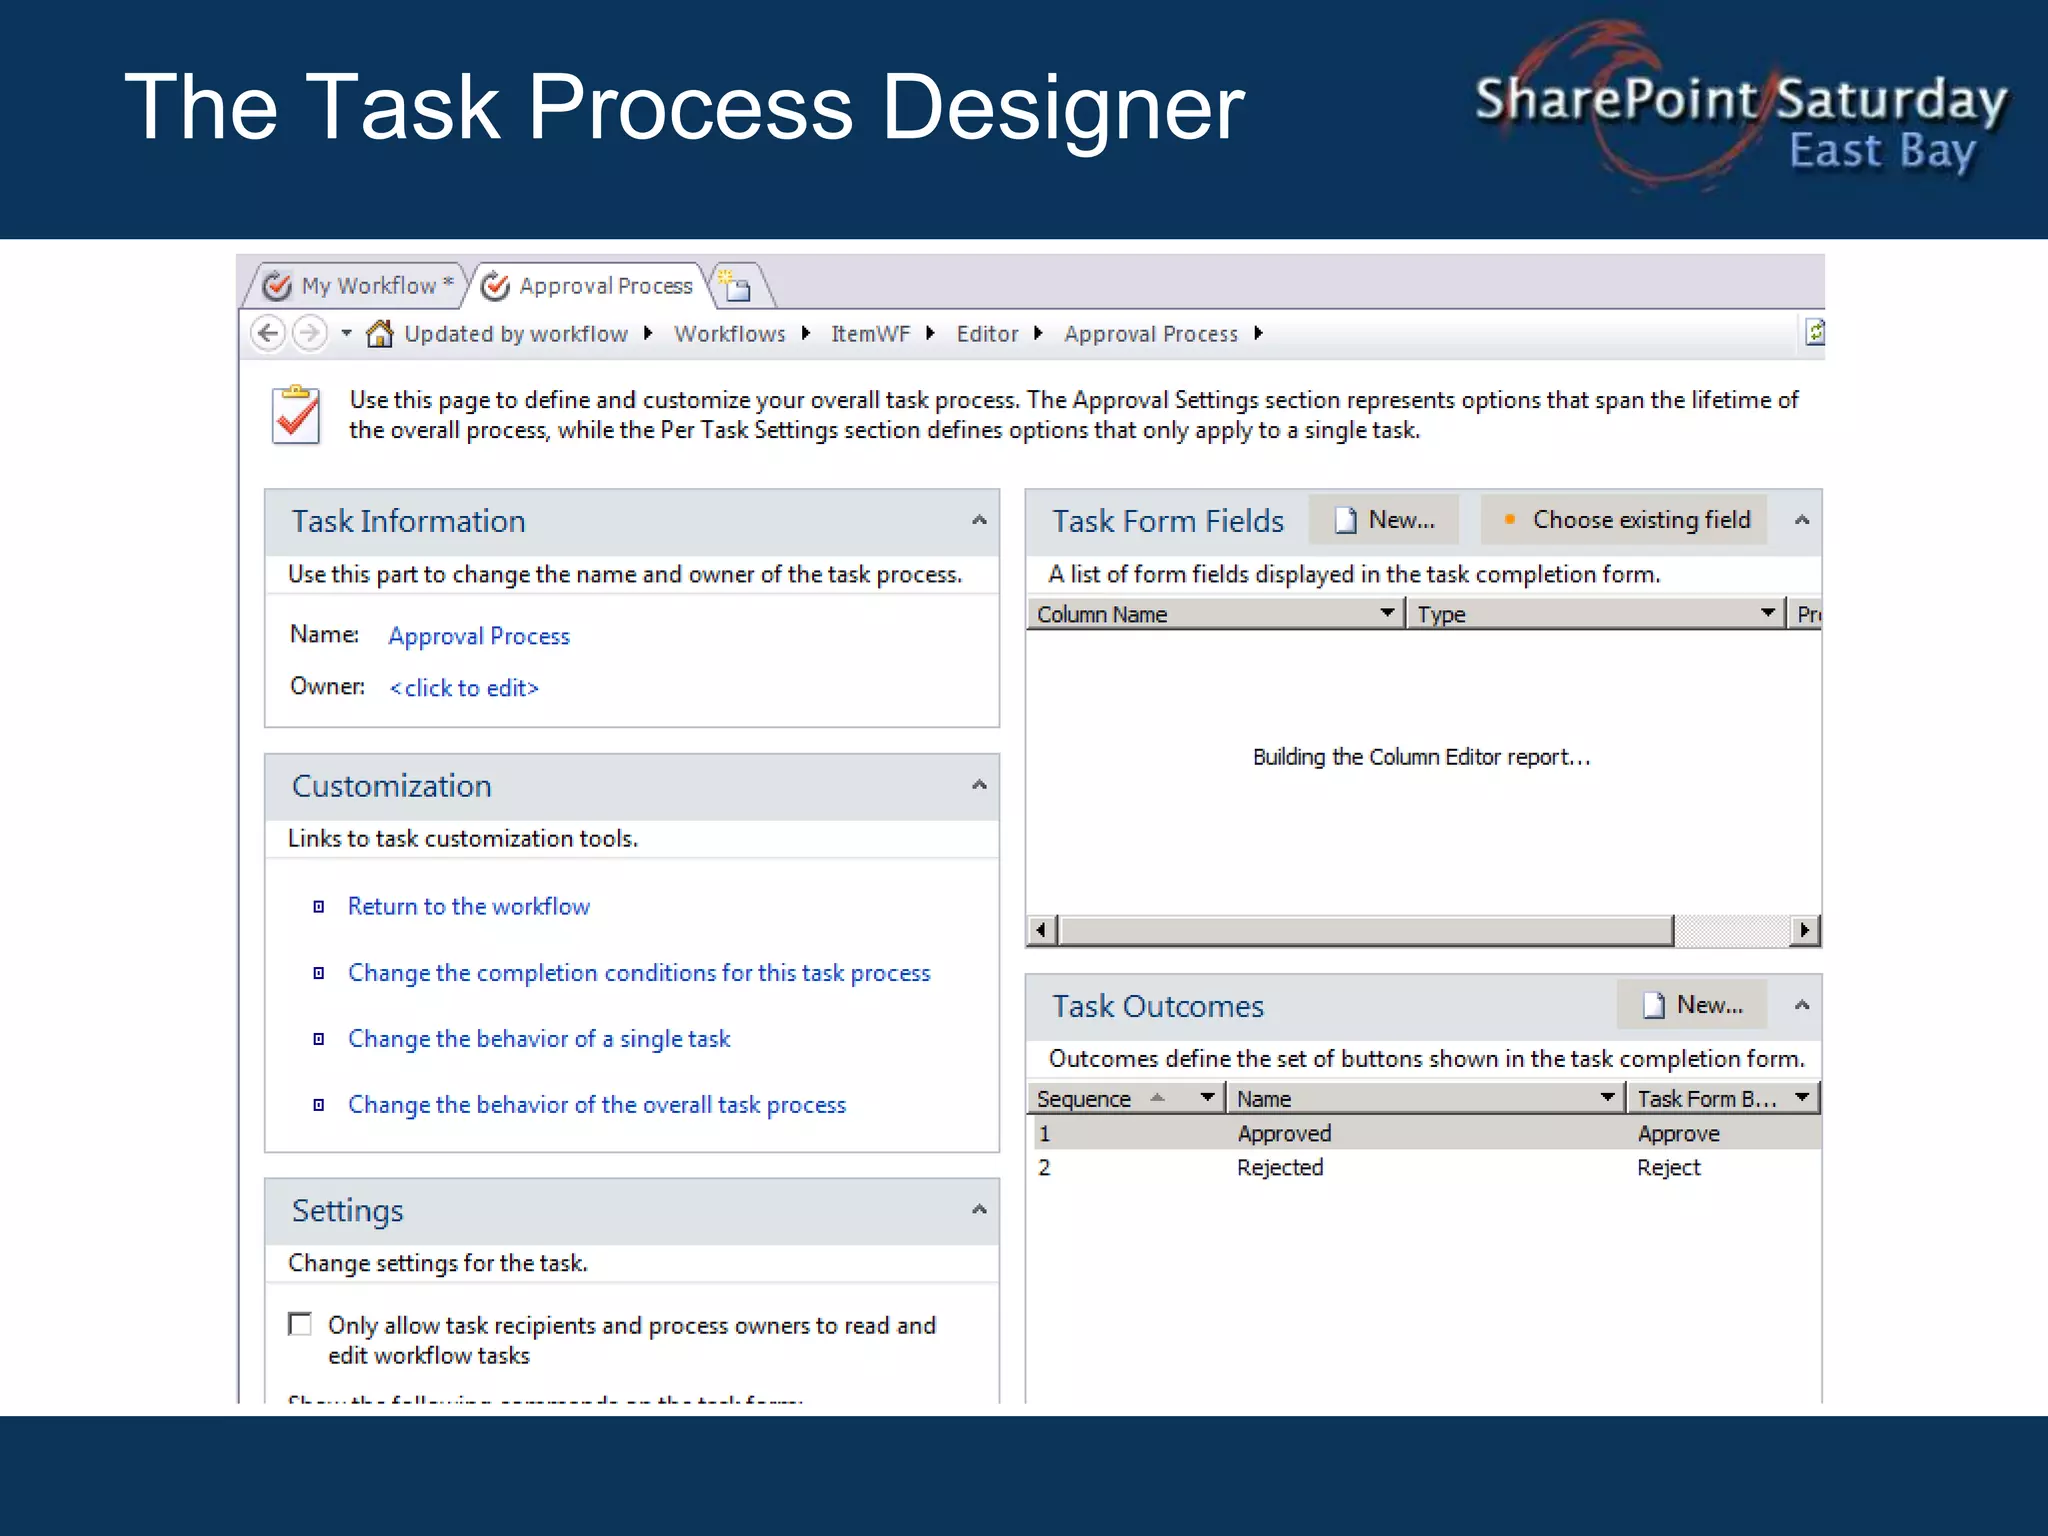Edit the Approval Process name link

[479, 636]
